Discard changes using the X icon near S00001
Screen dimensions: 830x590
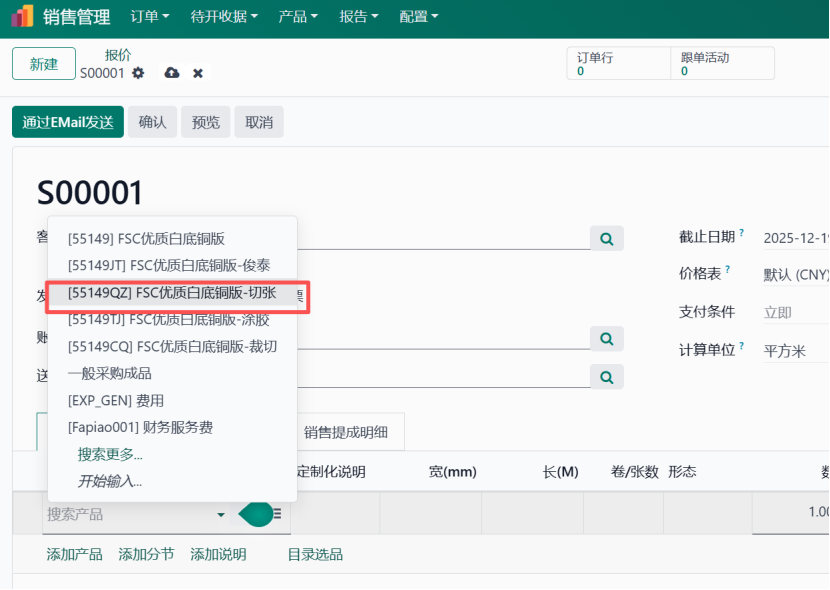click(x=196, y=73)
